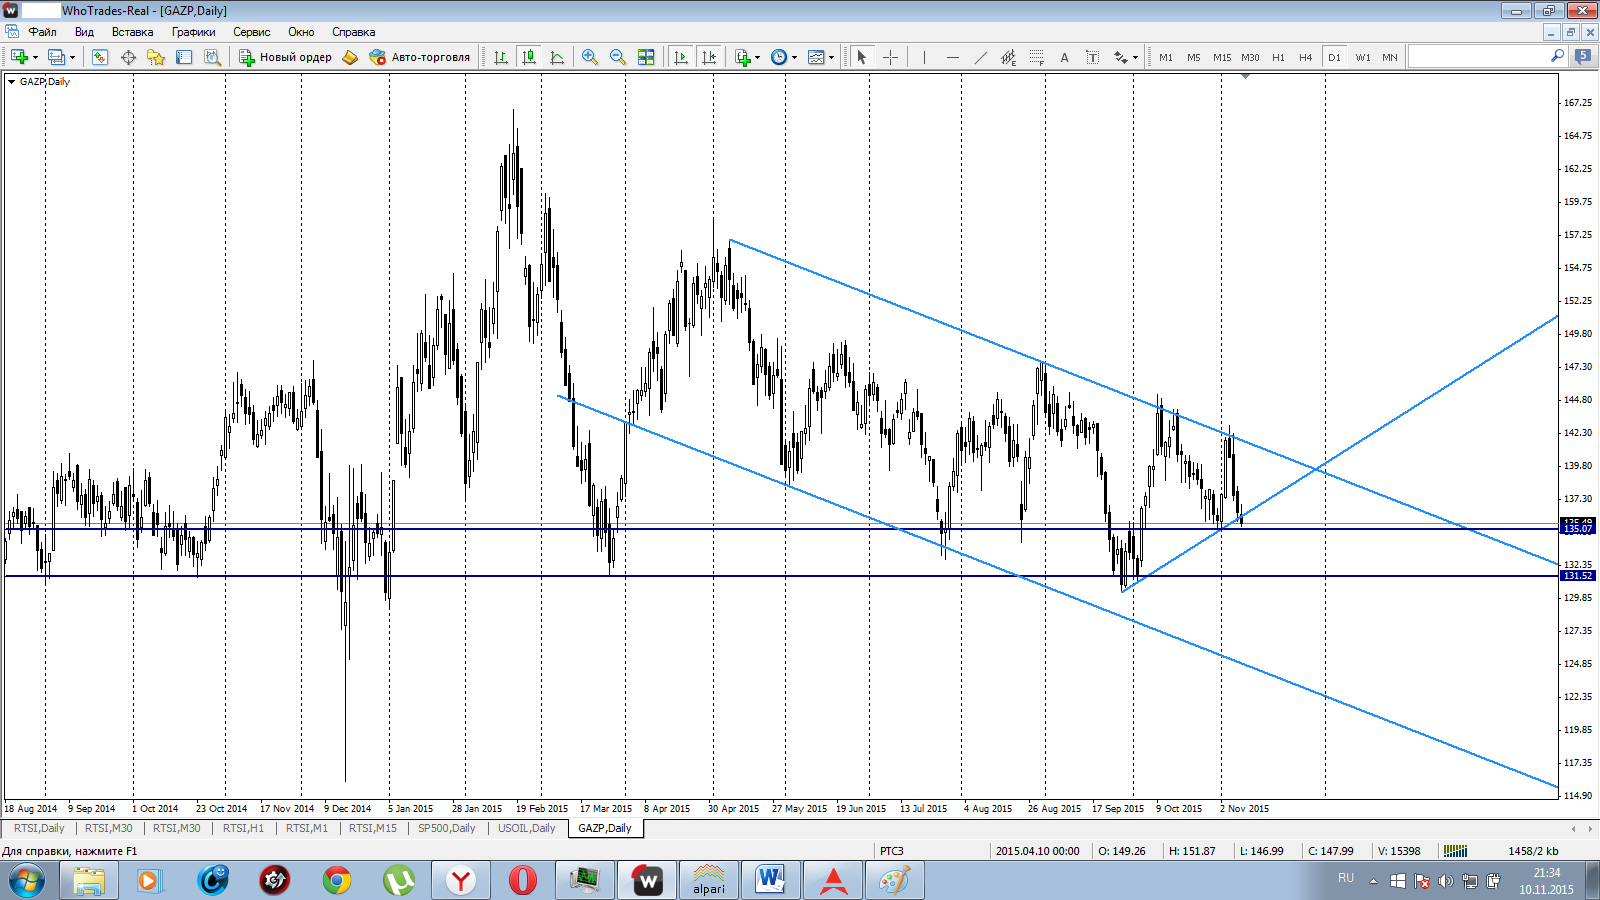Switch chart to line chart mode
Screen dimensions: 1600x900
pyautogui.click(x=557, y=57)
